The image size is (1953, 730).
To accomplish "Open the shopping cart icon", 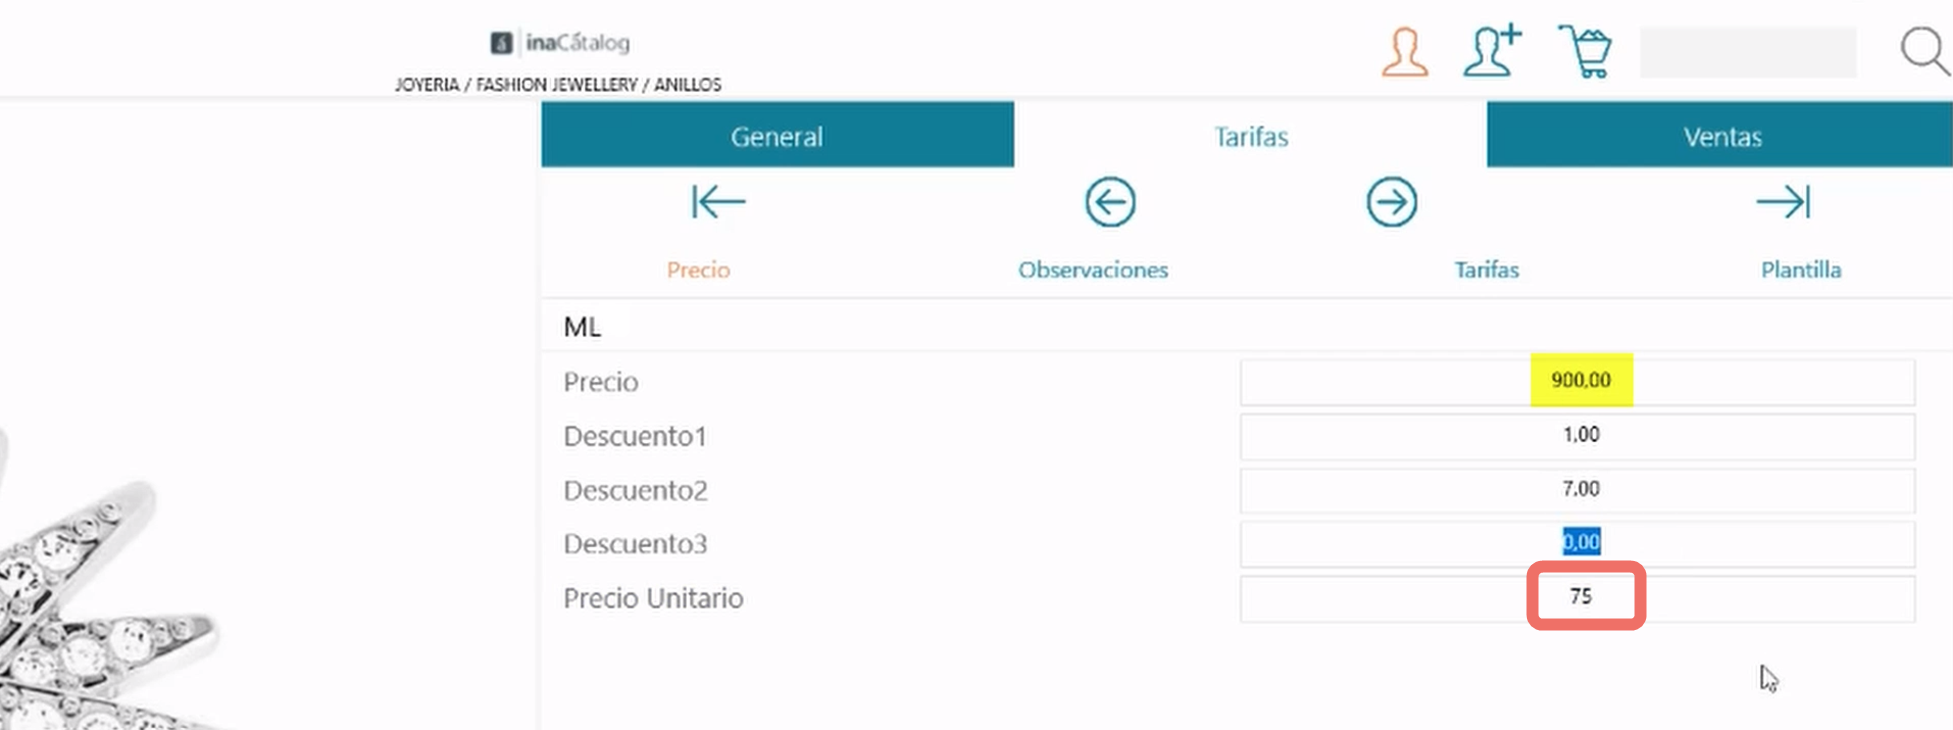I will (x=1585, y=51).
